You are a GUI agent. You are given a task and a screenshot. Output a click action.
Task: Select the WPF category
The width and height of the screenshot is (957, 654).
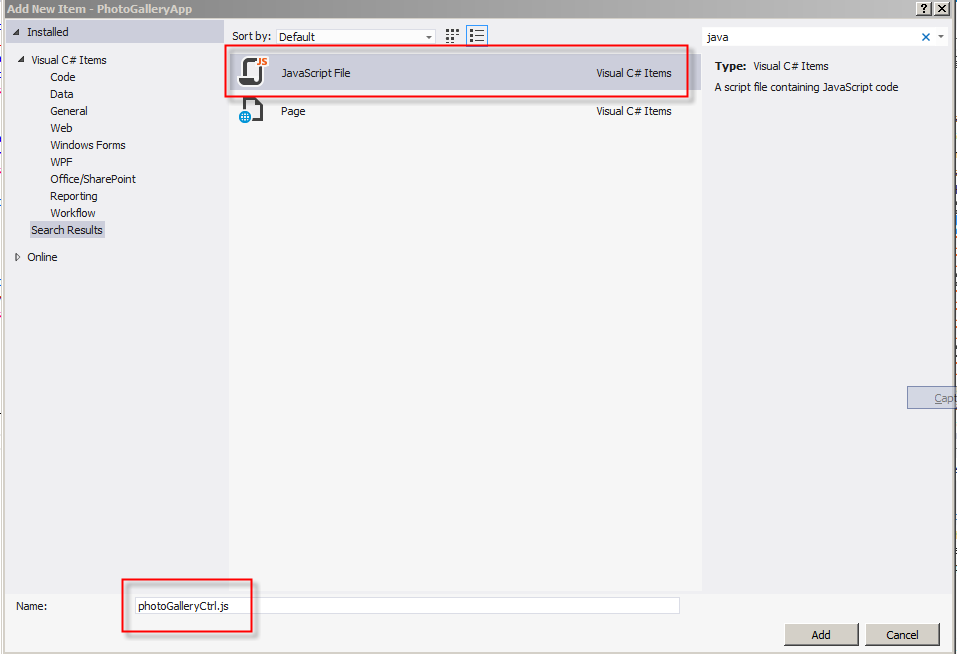[60, 161]
